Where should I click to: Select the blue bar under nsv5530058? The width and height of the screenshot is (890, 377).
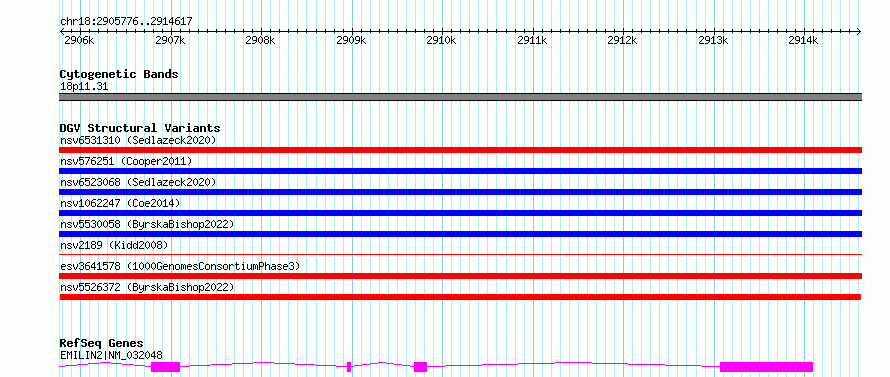(x=460, y=234)
